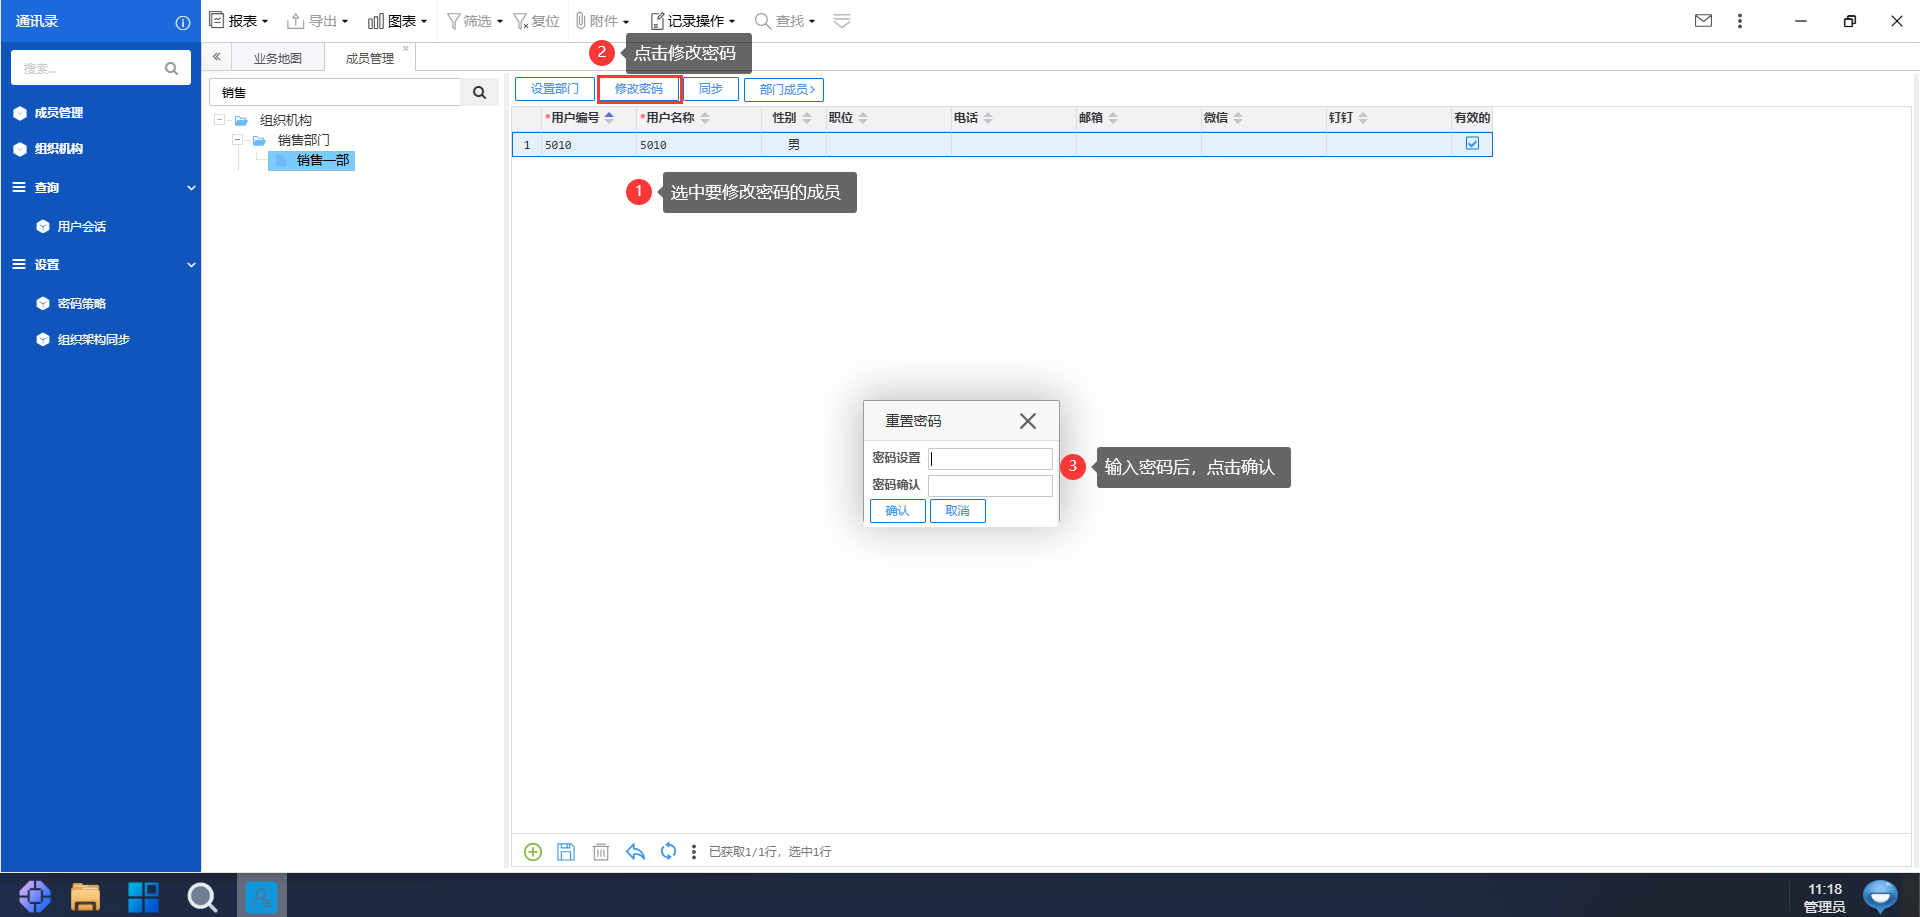The width and height of the screenshot is (1920, 917).
Task: Open the file manager taskbar icon
Action: 86,897
